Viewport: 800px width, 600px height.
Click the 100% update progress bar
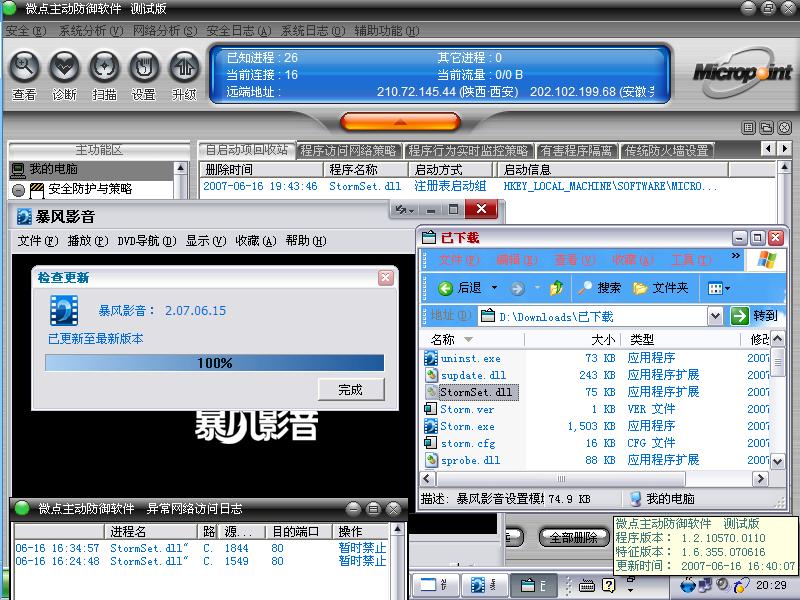point(214,363)
